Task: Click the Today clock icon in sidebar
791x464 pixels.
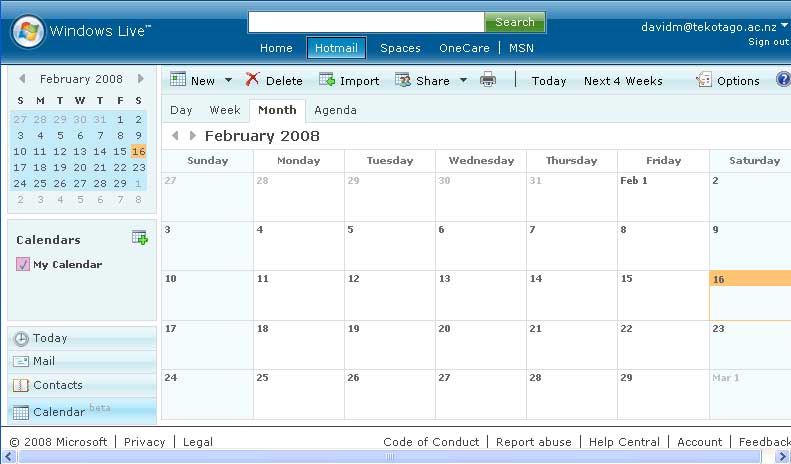Action: [x=21, y=338]
